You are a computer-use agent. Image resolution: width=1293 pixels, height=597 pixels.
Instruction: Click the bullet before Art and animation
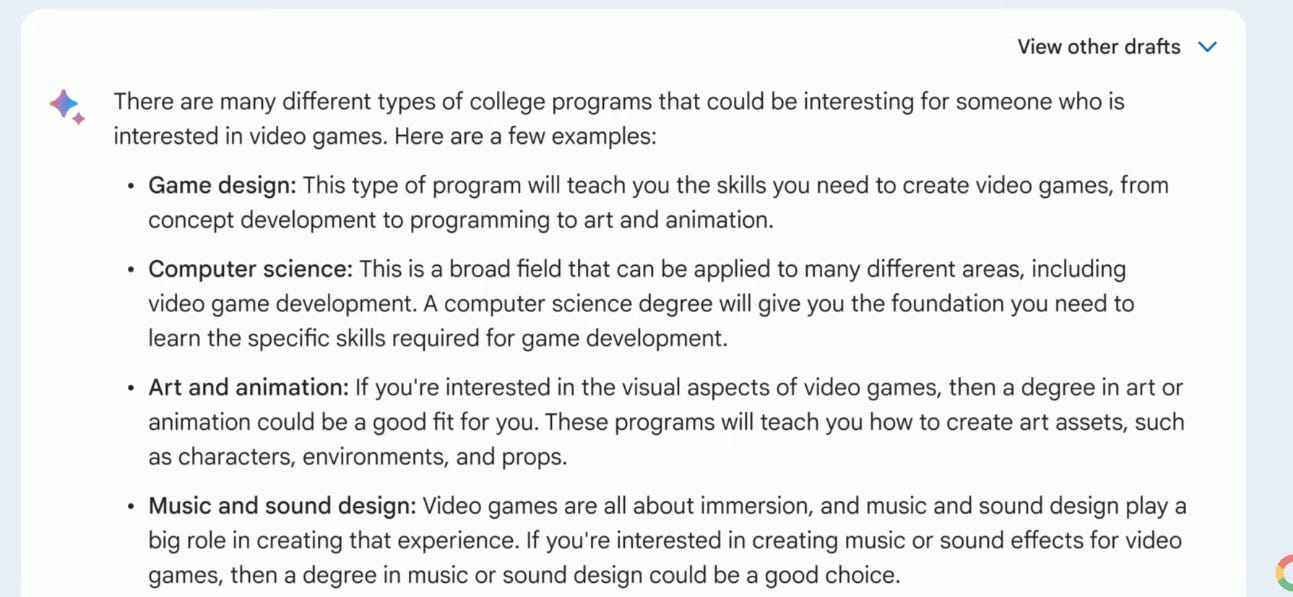point(131,389)
